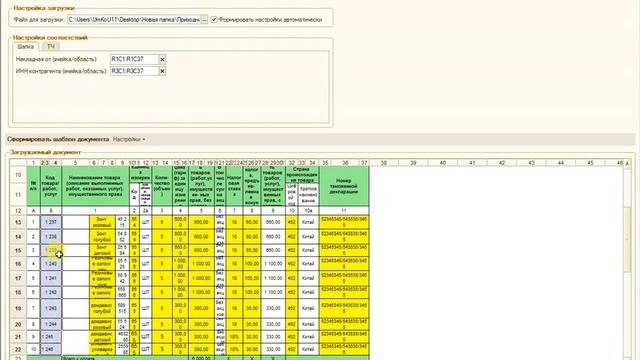Click 'Код товара/ работ, услуг' header cell
The height and width of the screenshot is (360, 640).
(x=51, y=186)
